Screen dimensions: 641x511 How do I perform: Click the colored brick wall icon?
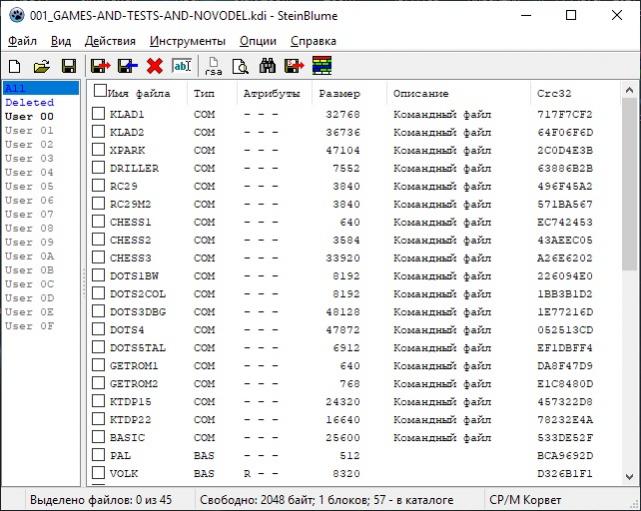(x=322, y=66)
